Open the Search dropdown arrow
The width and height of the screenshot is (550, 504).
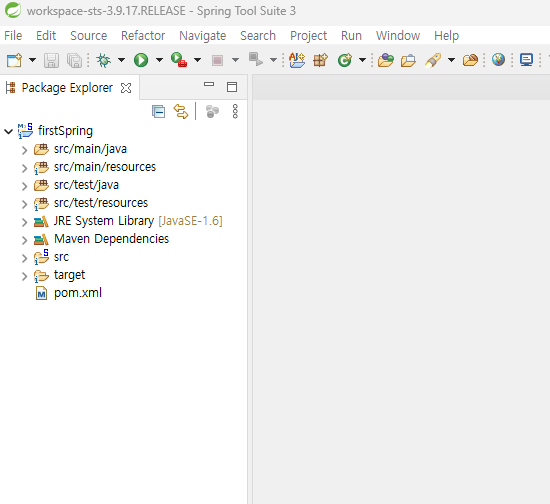(451, 60)
